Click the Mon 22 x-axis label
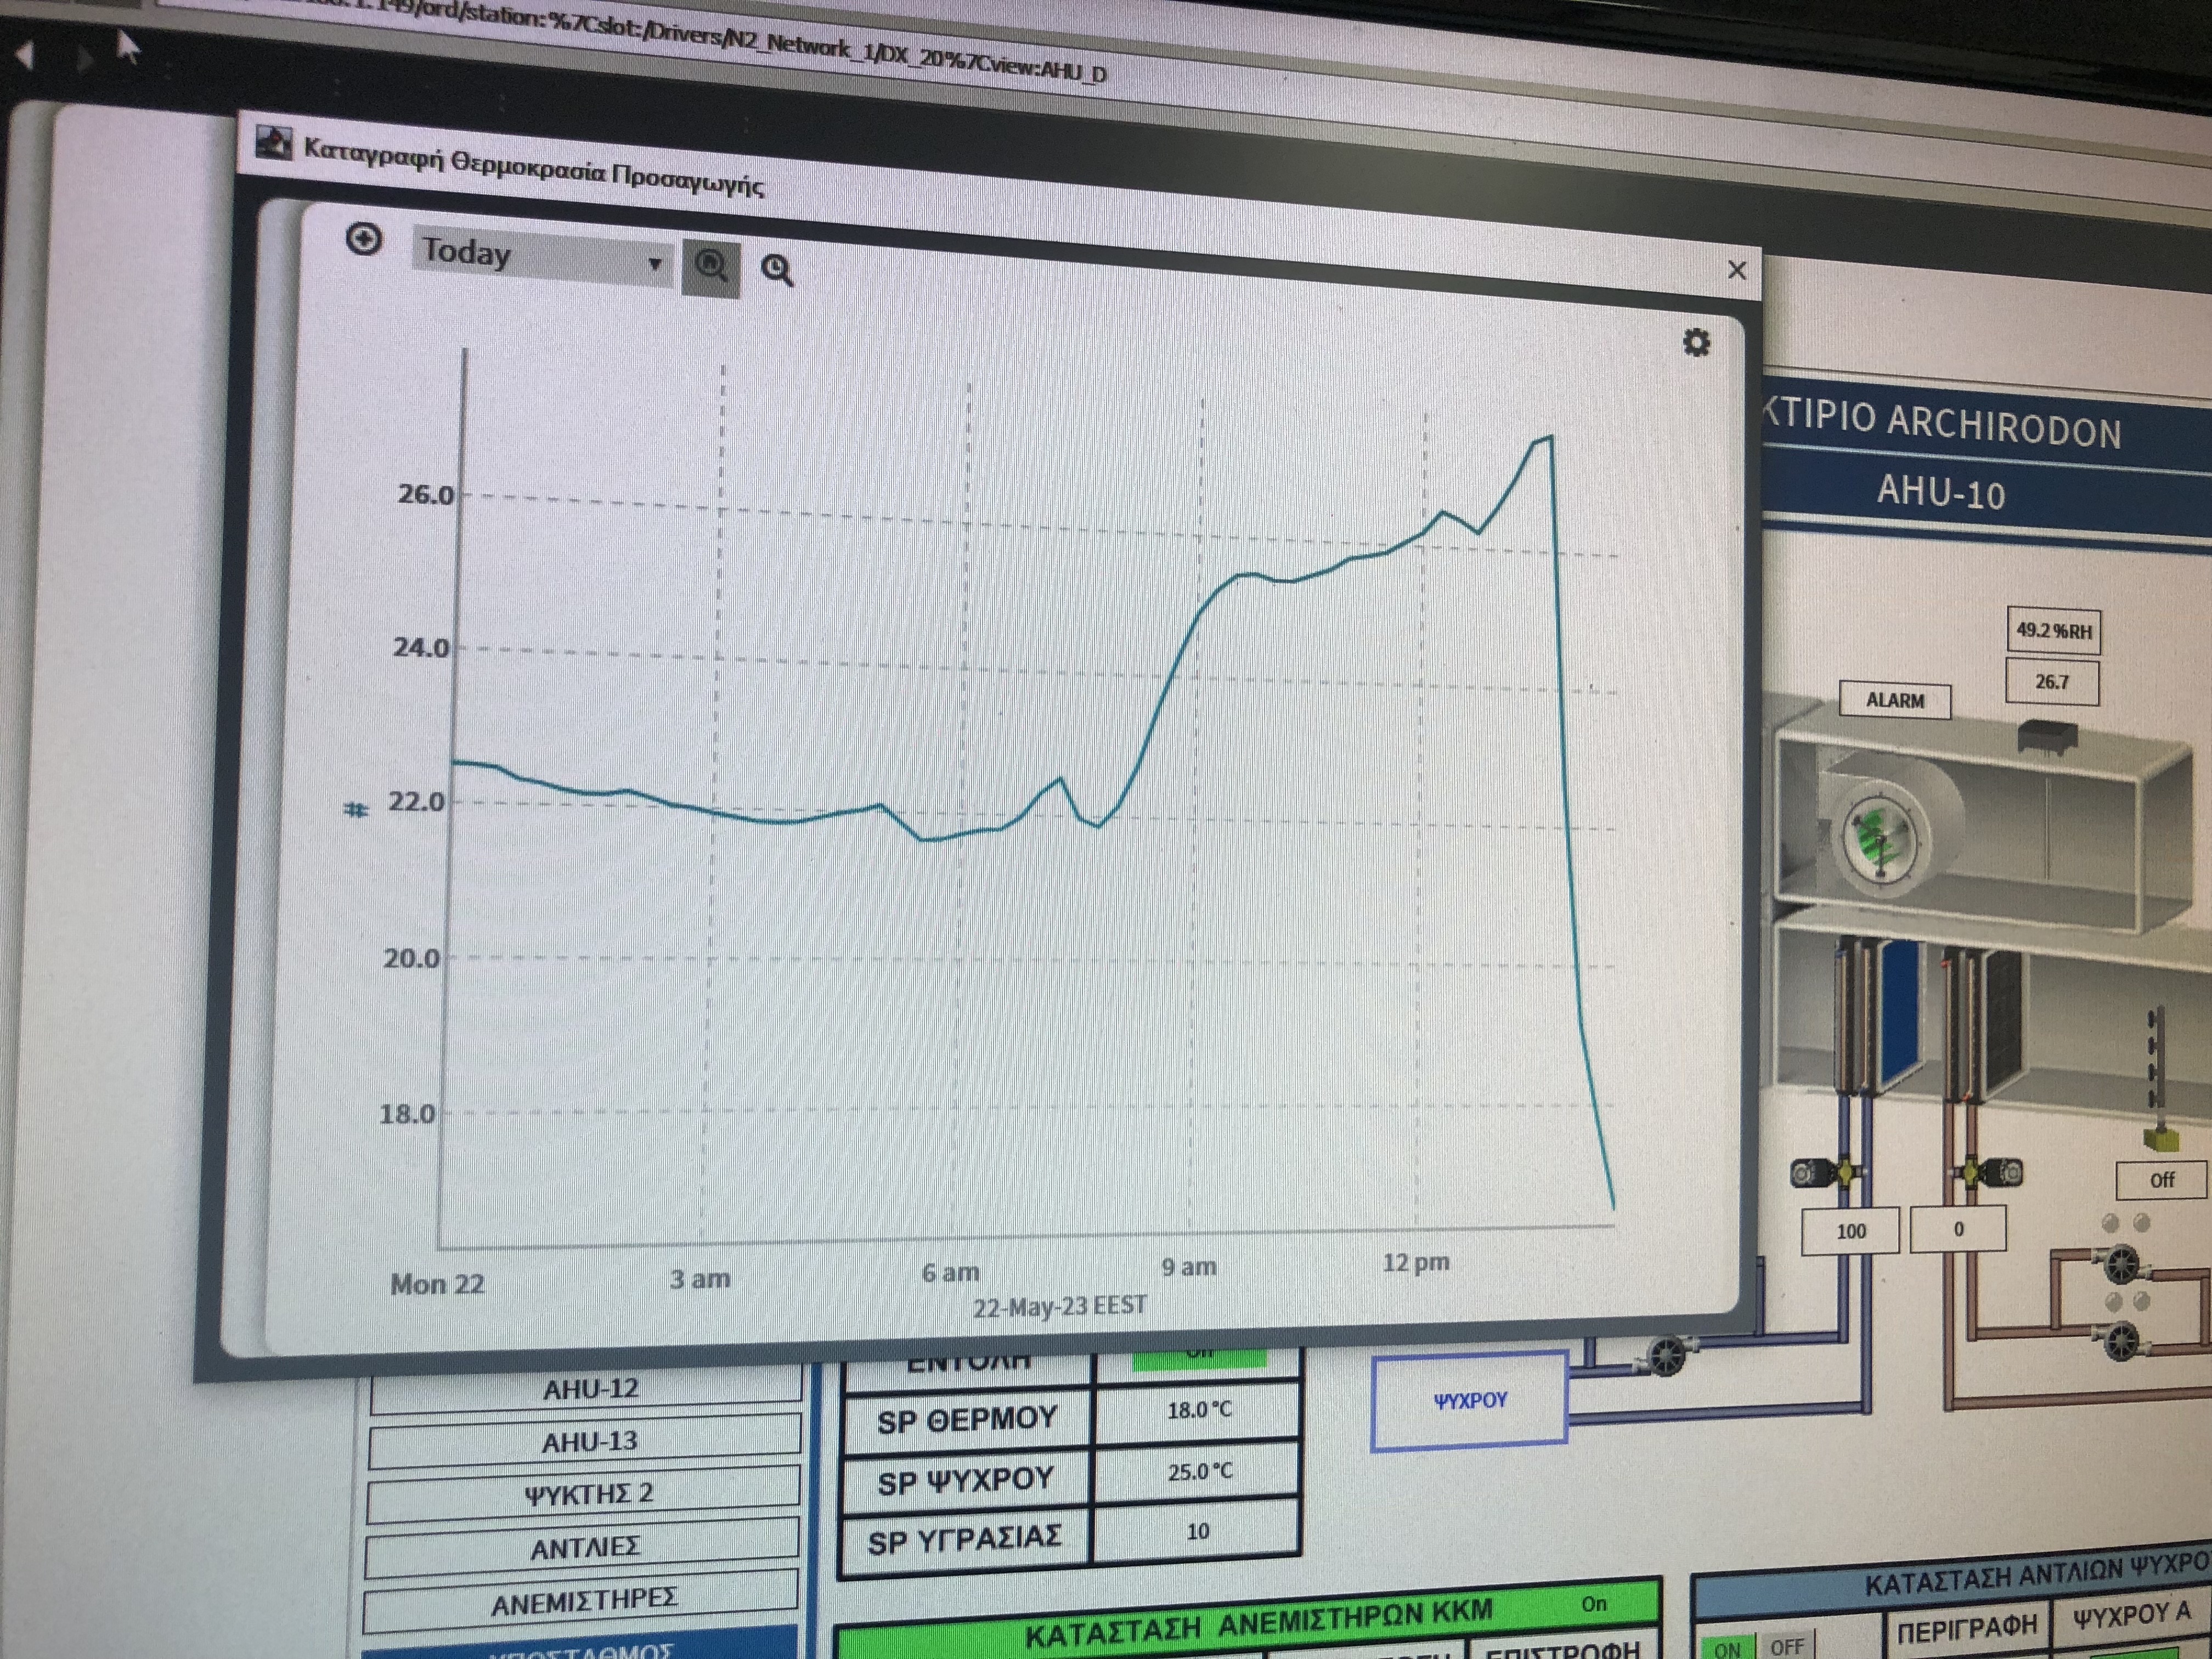 tap(437, 1283)
